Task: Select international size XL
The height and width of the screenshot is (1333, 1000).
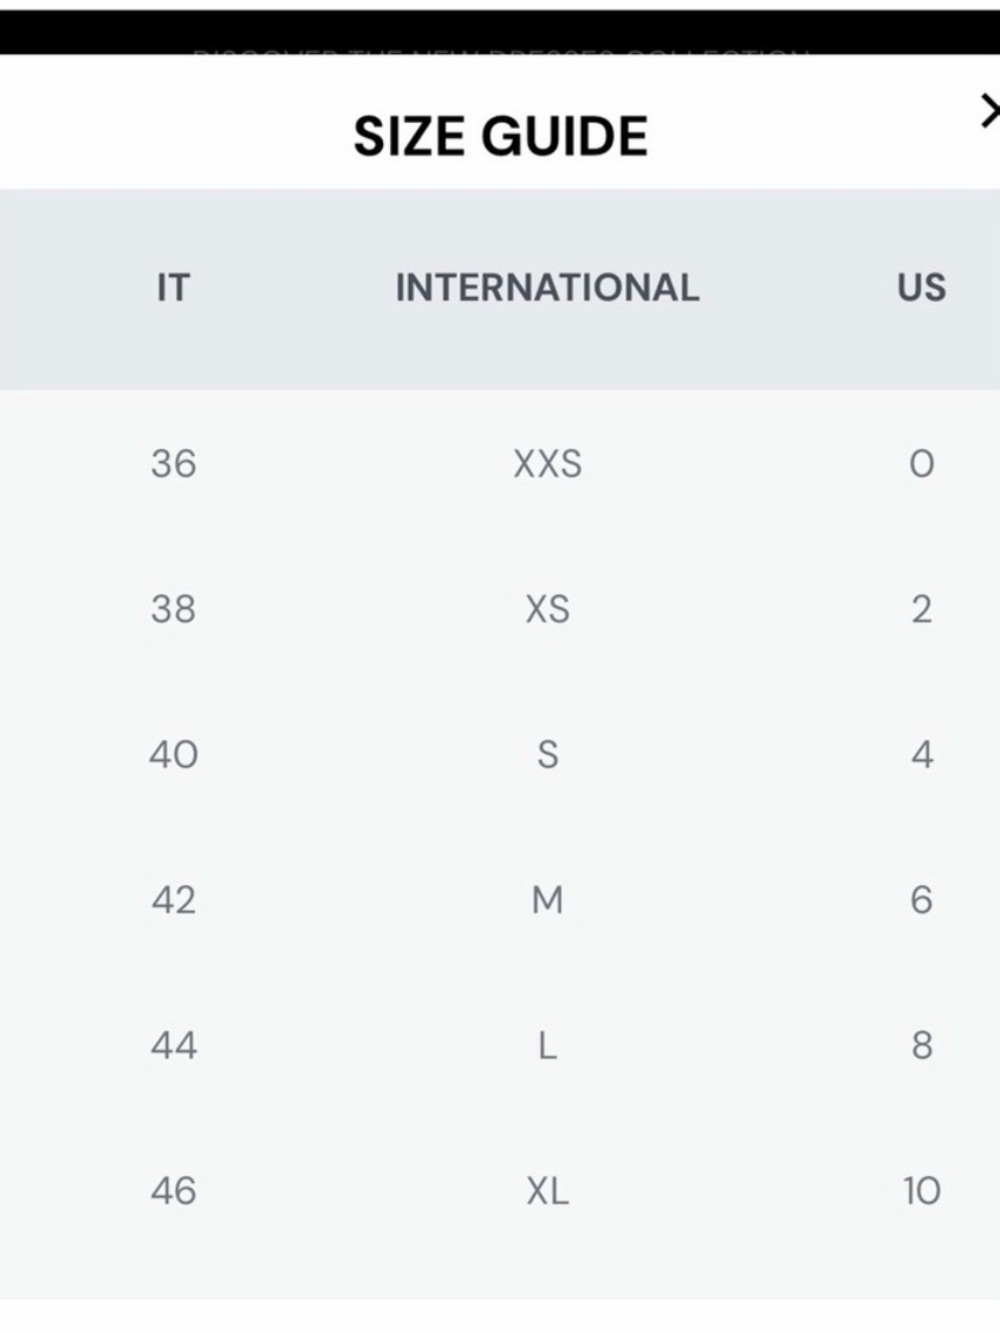Action: 547,1190
